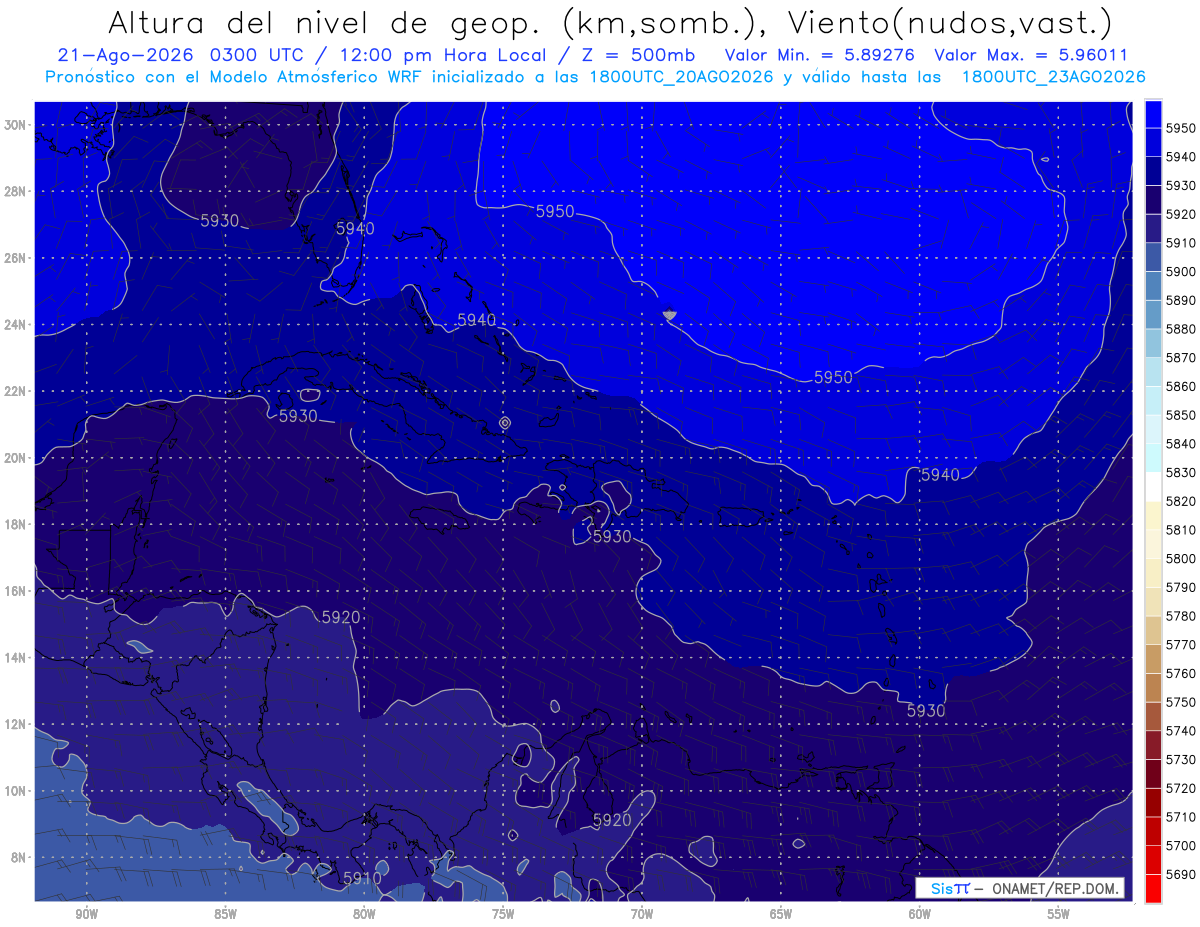Image resolution: width=1200 pixels, height=927 pixels.
Task: Click the 60W longitude axis label
Action: click(x=920, y=914)
